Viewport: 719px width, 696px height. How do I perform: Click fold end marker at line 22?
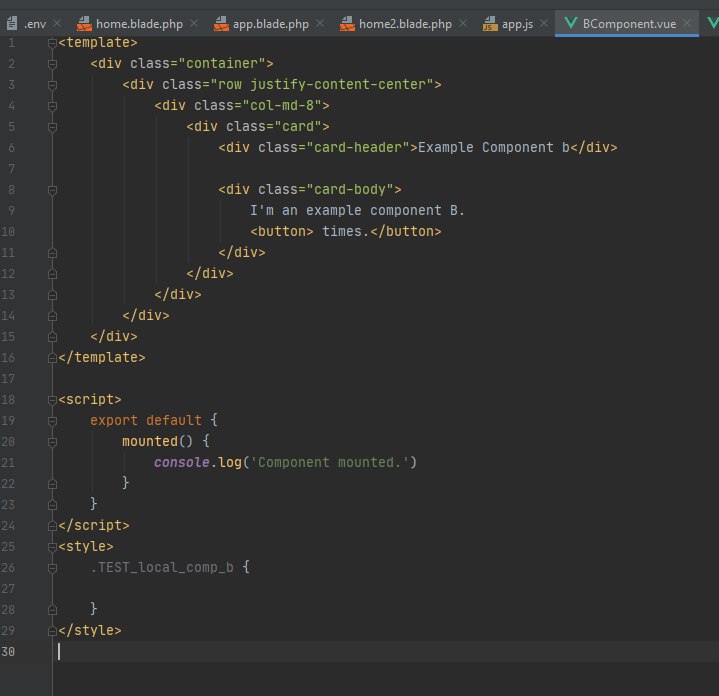[52, 484]
